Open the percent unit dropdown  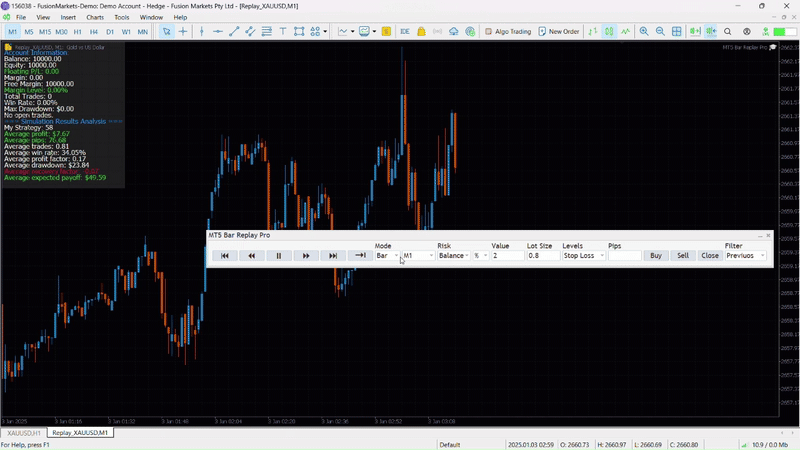point(481,256)
